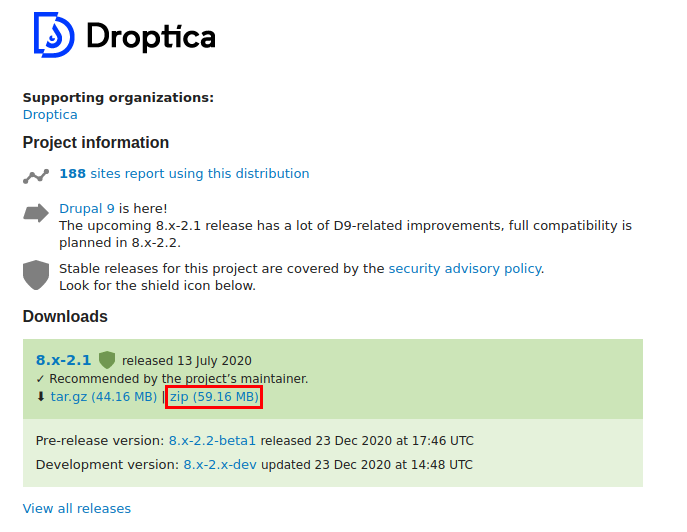Click the download arrow icon before tar.gz
Image resolution: width=687 pixels, height=532 pixels.
[41, 397]
